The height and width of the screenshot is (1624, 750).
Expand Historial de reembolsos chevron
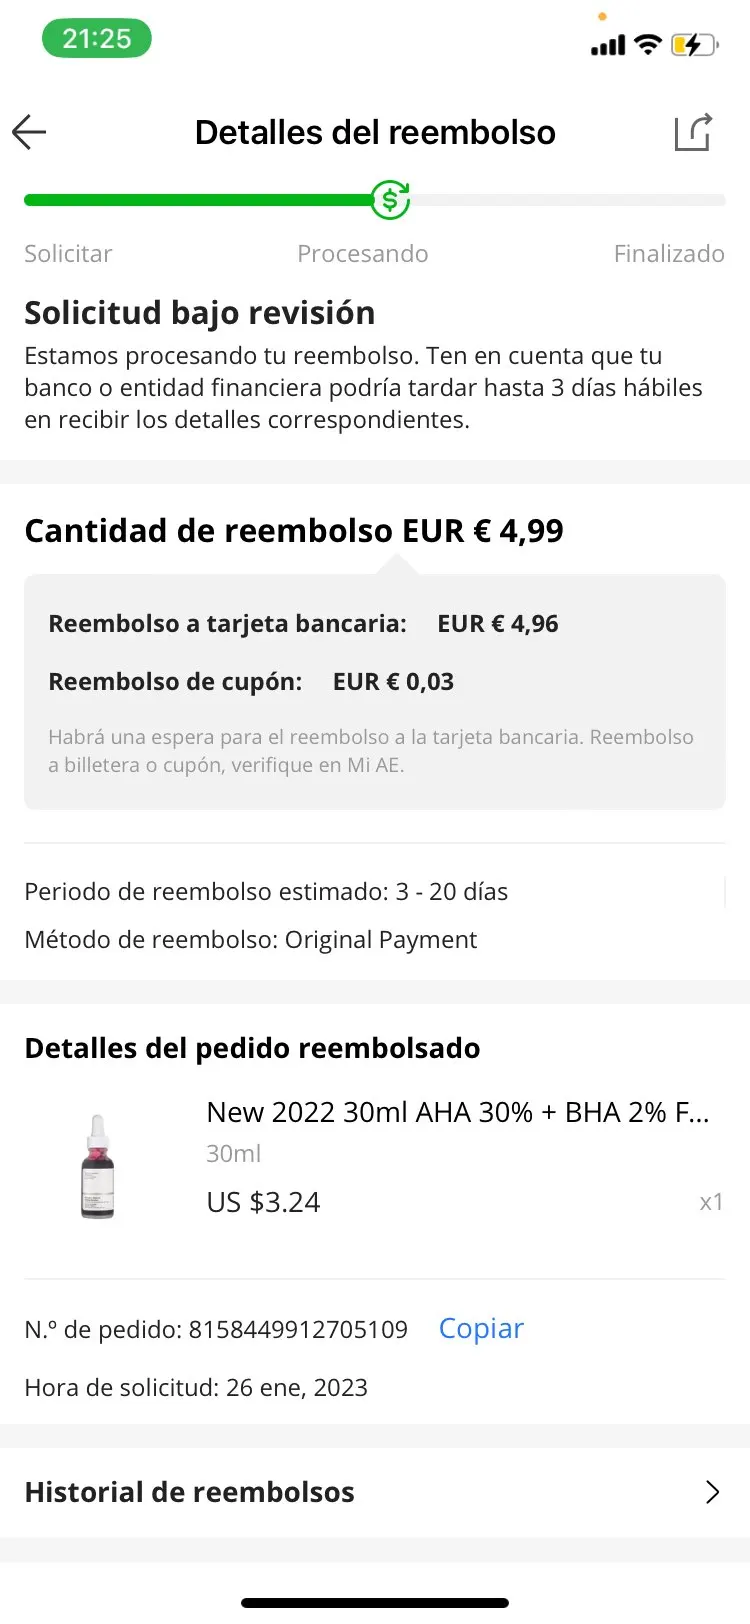712,1492
